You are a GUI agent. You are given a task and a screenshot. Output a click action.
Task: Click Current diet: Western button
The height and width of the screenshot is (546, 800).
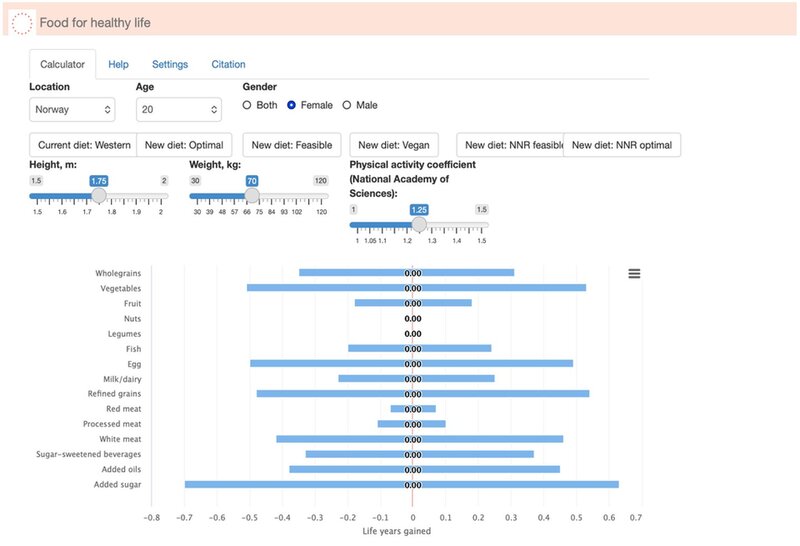tap(84, 145)
